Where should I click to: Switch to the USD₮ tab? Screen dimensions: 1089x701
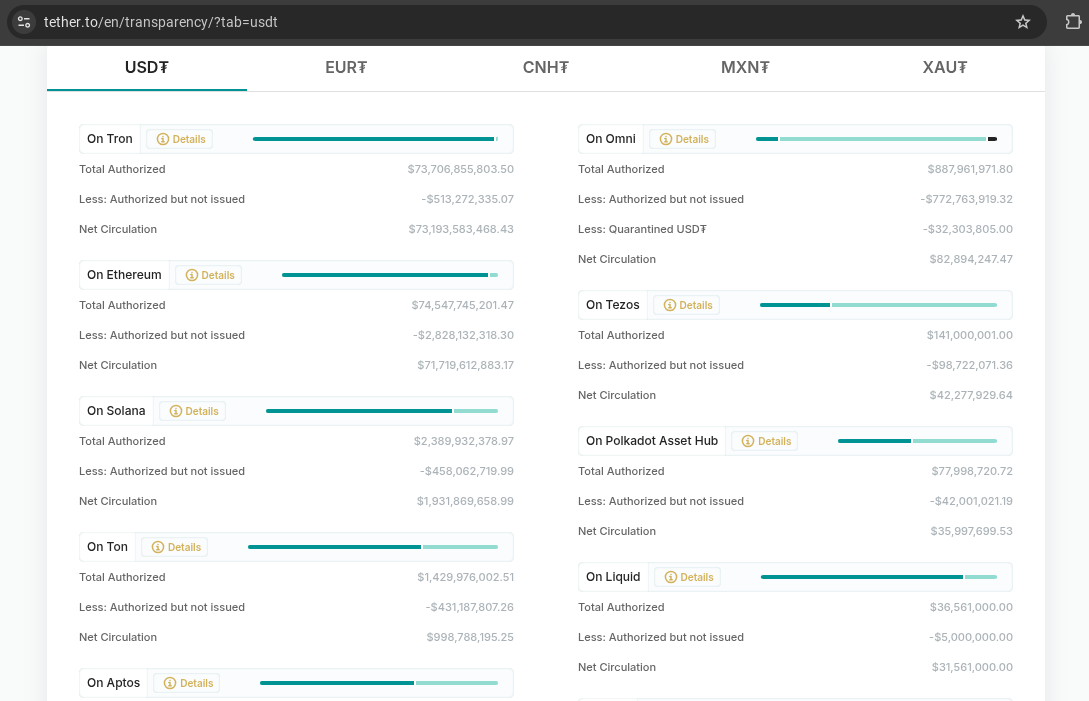pyautogui.click(x=147, y=67)
